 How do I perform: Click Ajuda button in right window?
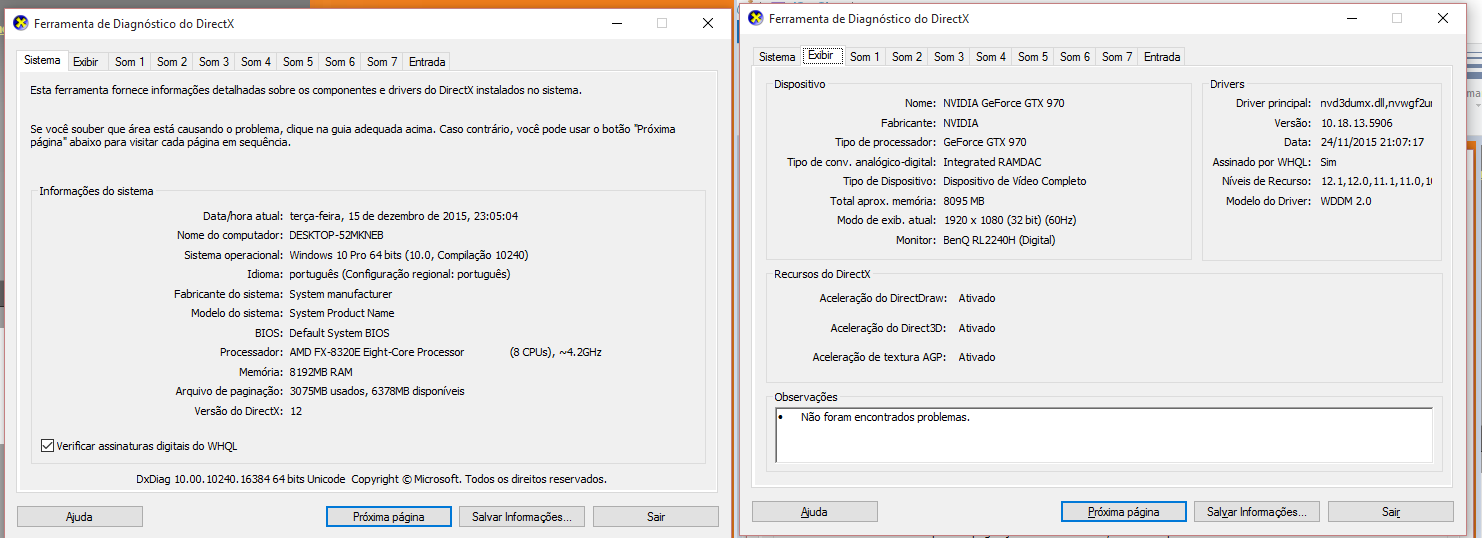tap(815, 512)
